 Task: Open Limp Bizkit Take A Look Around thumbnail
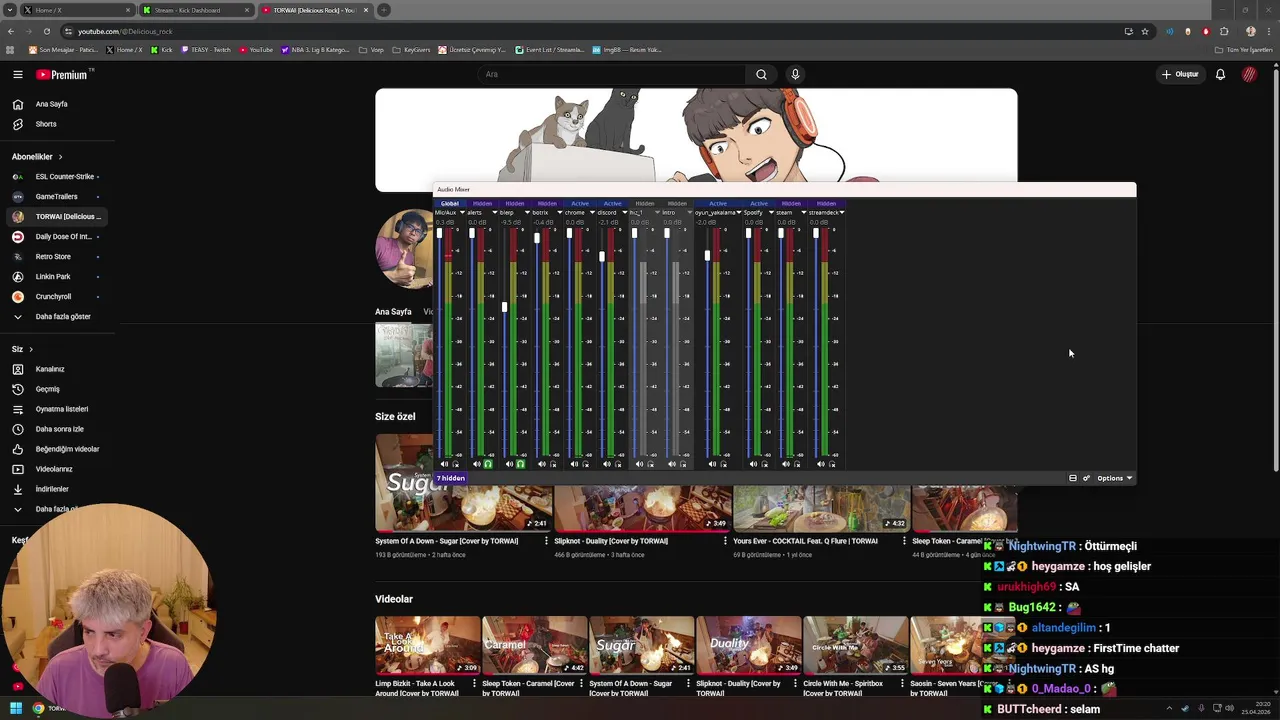428,645
